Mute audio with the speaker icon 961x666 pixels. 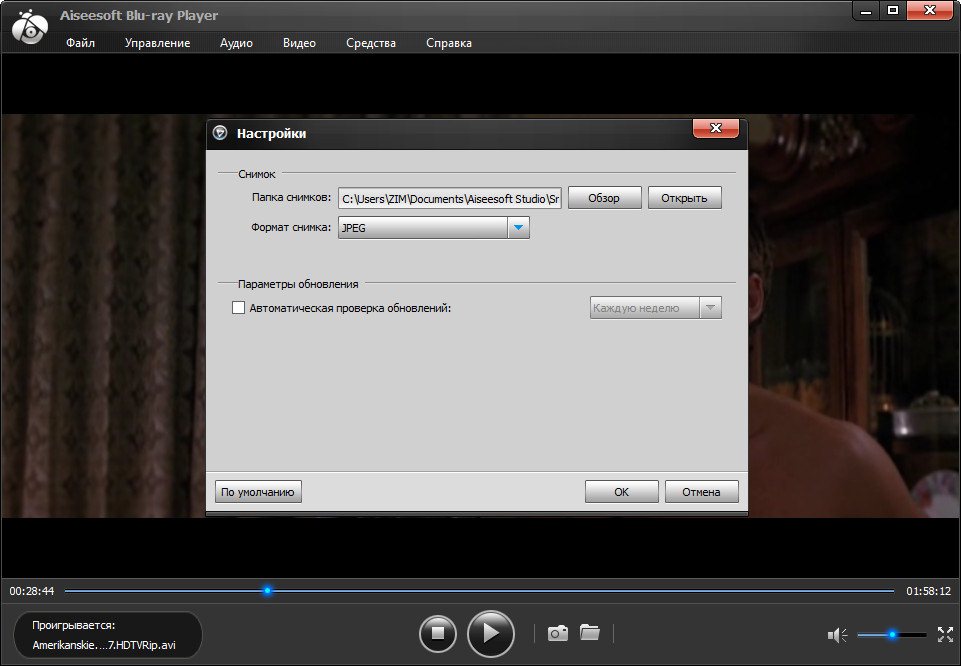click(837, 635)
